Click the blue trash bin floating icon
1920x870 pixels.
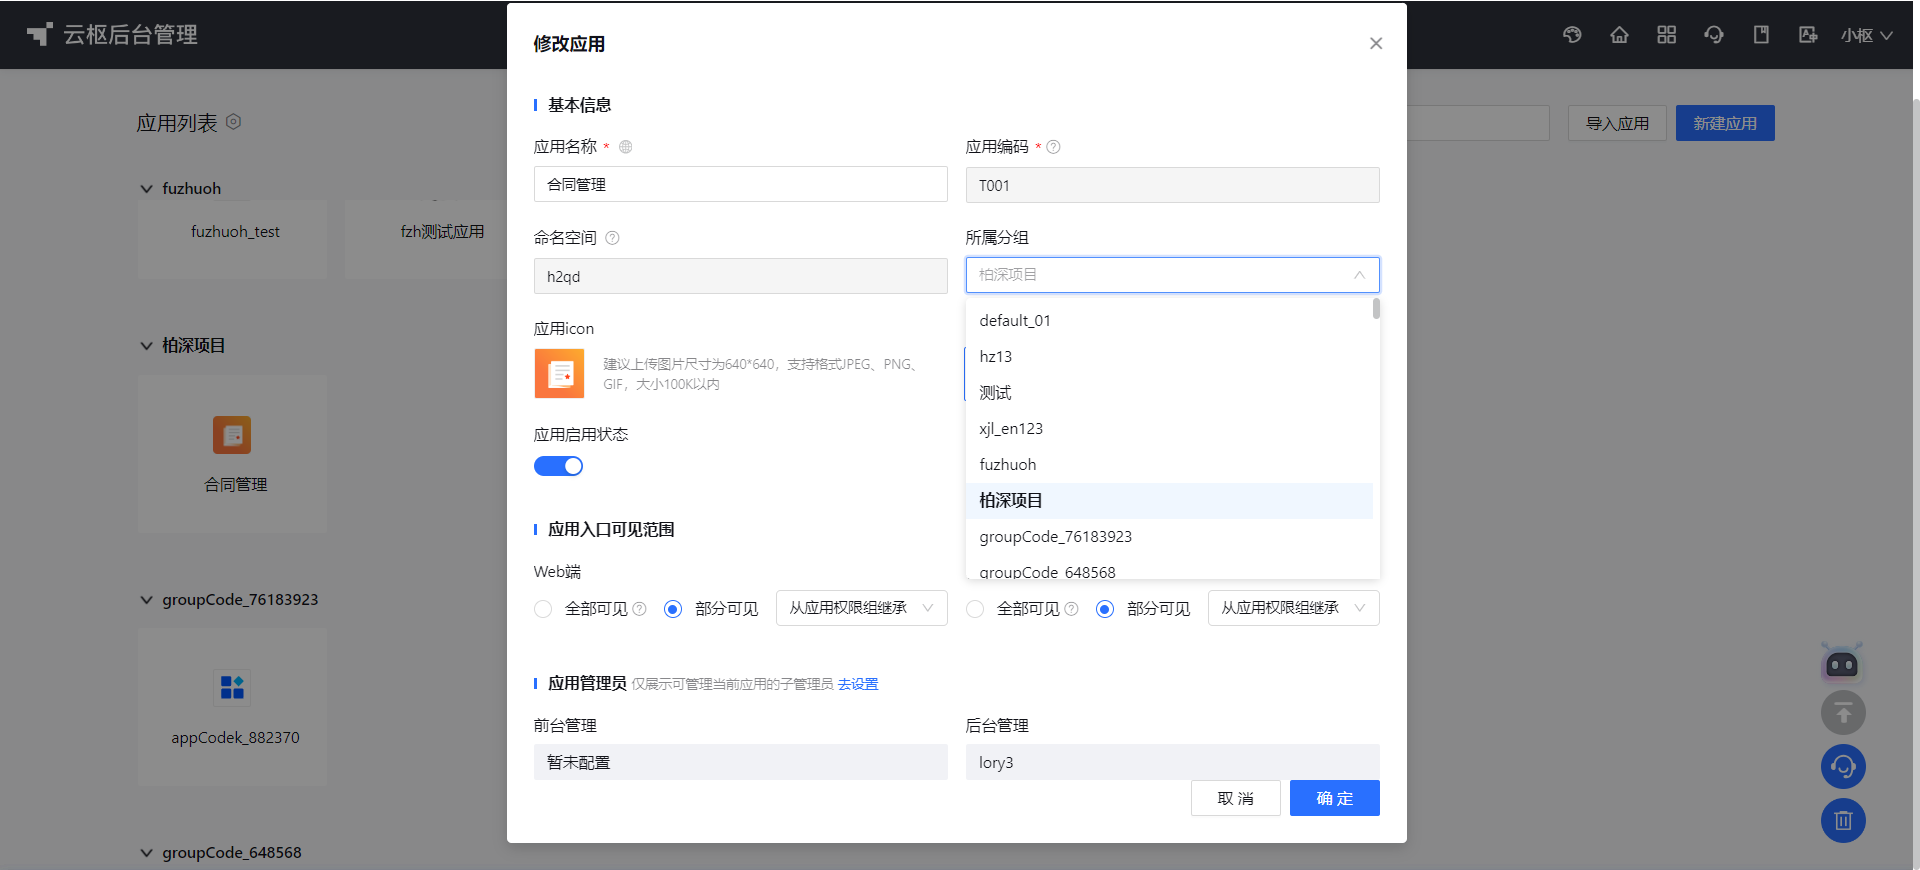tap(1843, 821)
